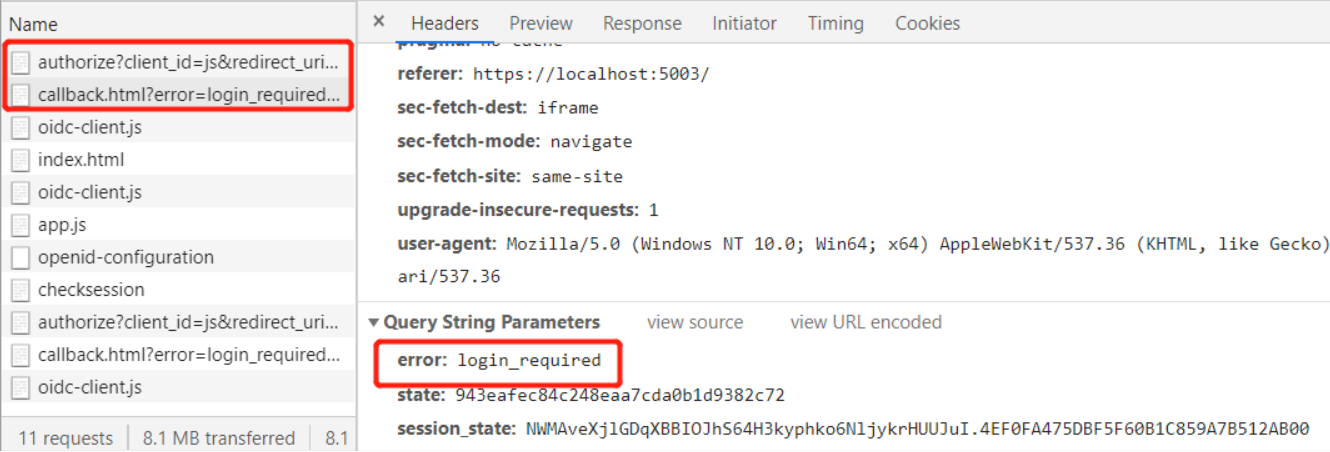1330x452 pixels.
Task: Click the file icon of bottom callback.html request
Action: click(20, 355)
